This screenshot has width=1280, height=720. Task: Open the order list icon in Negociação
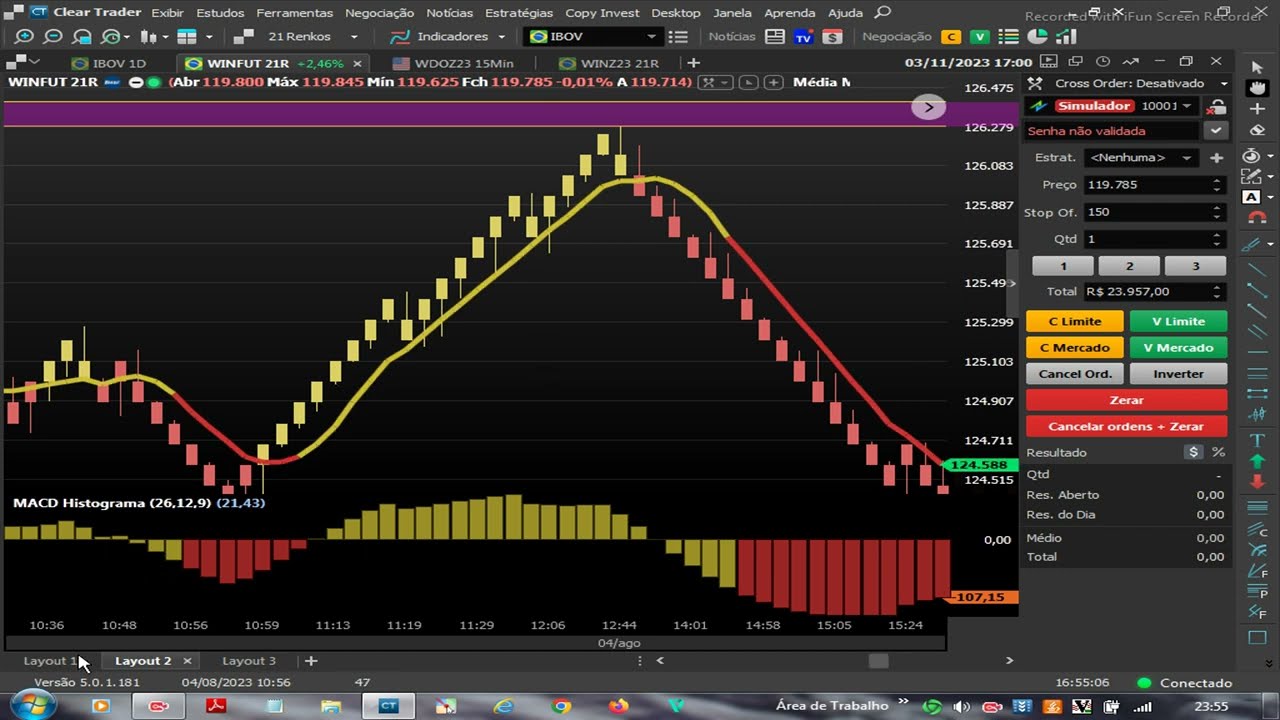[1009, 36]
